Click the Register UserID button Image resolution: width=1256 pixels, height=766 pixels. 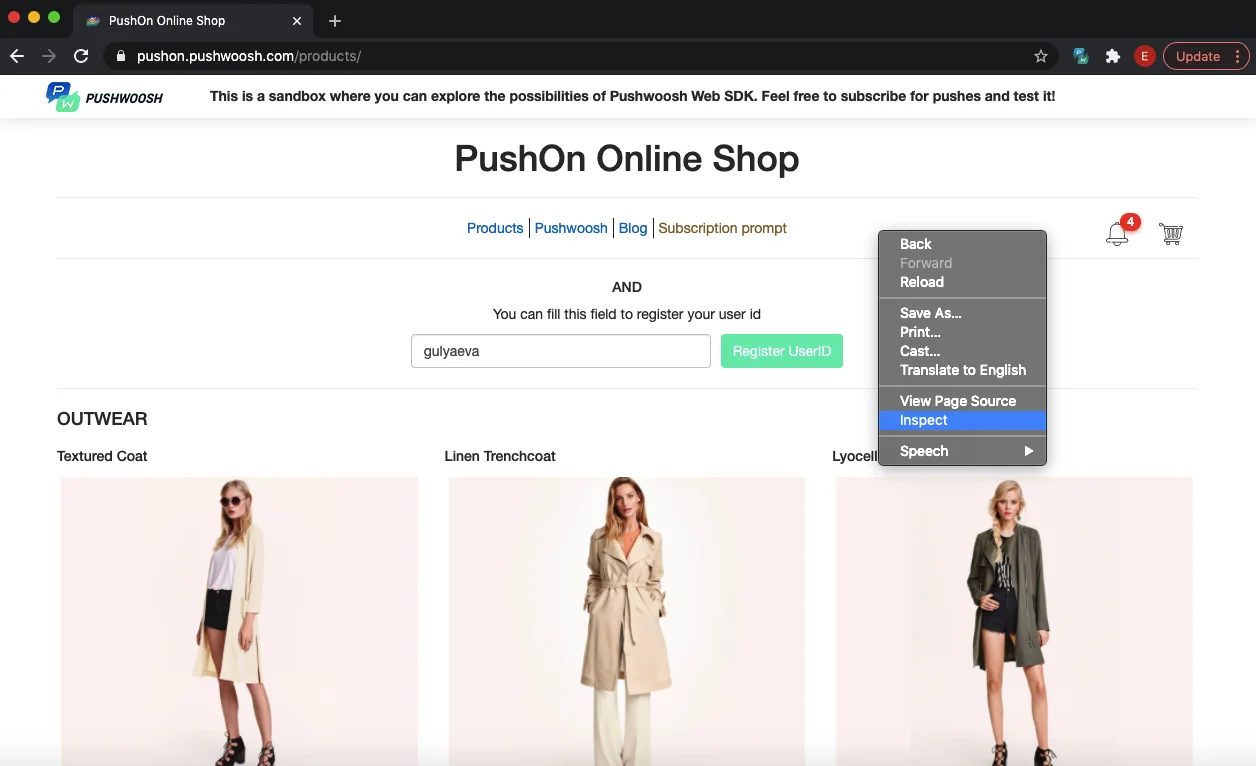(x=781, y=351)
